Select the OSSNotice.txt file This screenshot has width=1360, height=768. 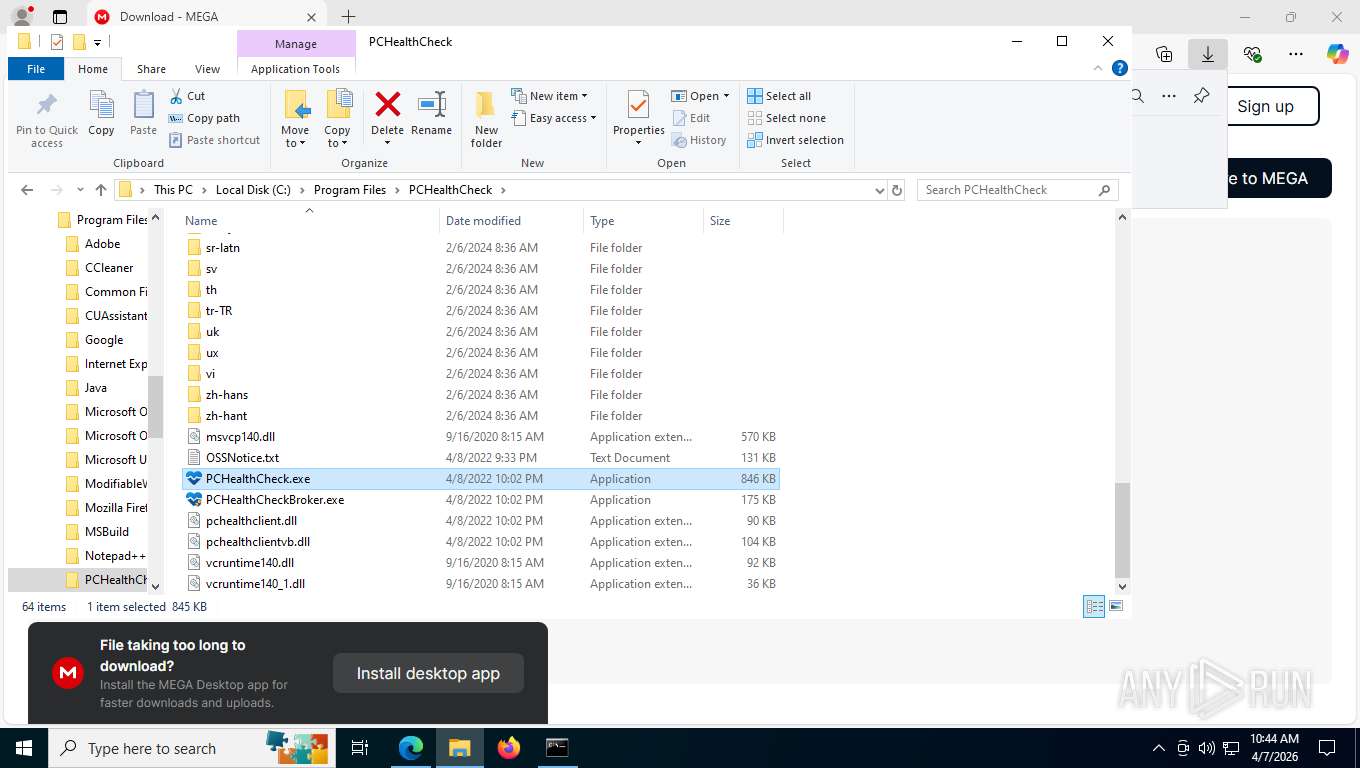pyautogui.click(x=481, y=458)
